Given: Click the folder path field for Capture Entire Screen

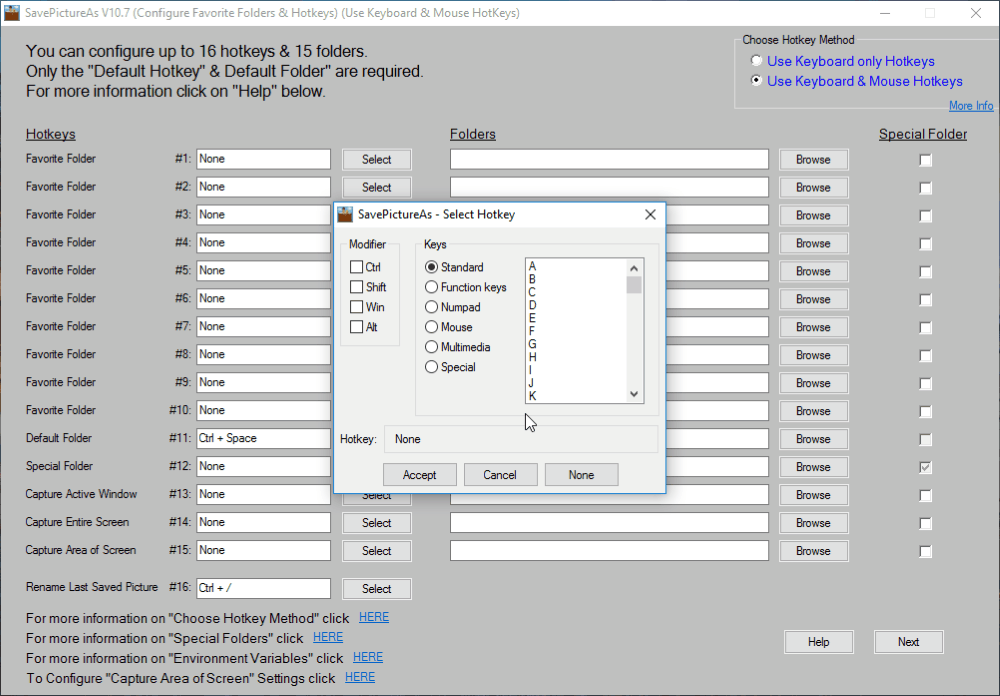Looking at the screenshot, I should (609, 522).
